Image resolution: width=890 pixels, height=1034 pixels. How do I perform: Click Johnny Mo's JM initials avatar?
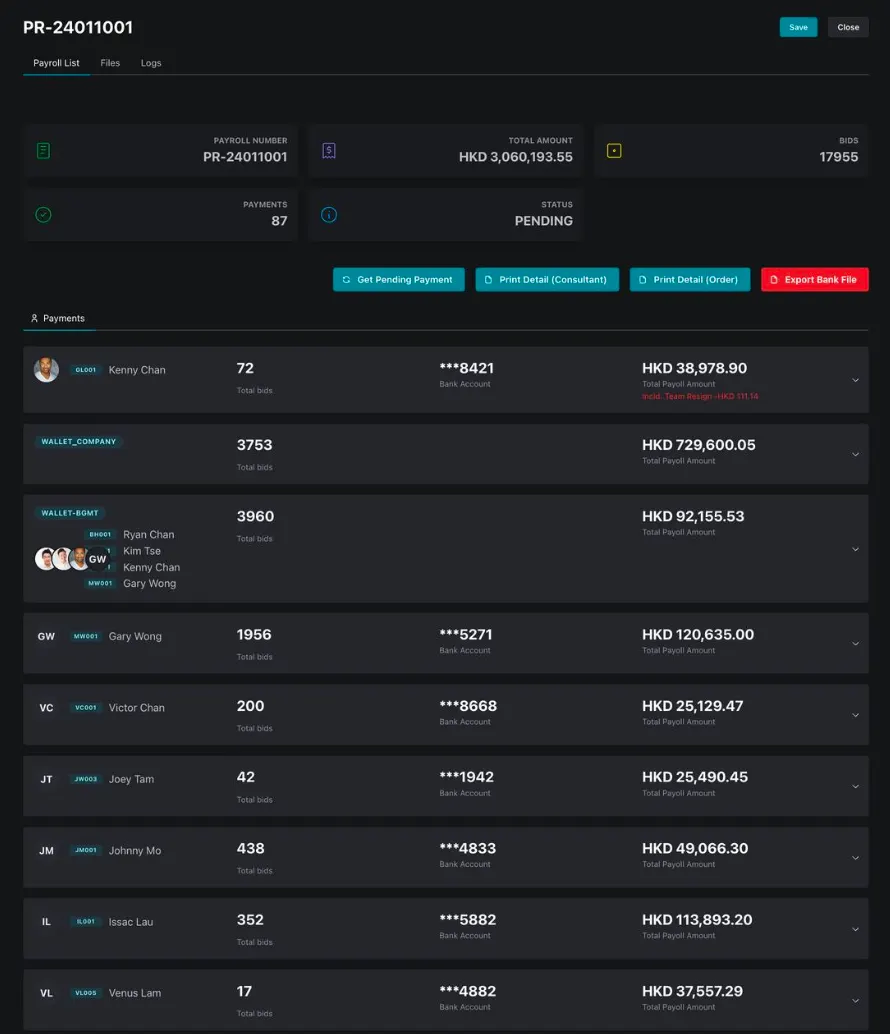[46, 851]
